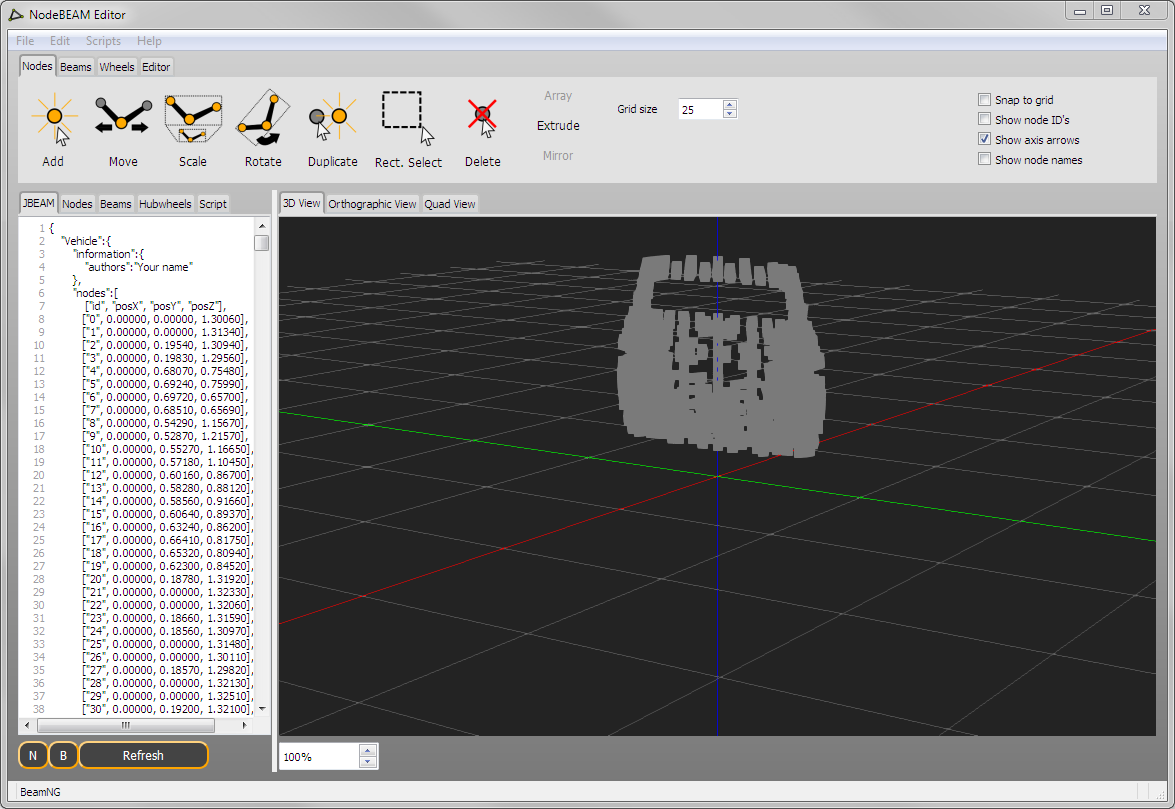Image resolution: width=1175 pixels, height=809 pixels.
Task: Switch to Orthographic View tab
Action: tap(372, 204)
